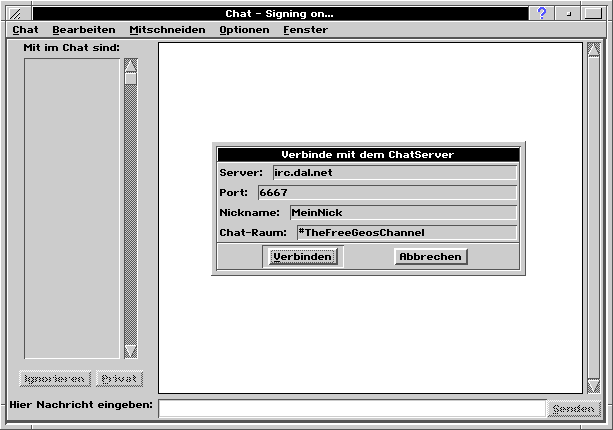
Task: Click the Server field with irc.dal.net
Action: (394, 172)
